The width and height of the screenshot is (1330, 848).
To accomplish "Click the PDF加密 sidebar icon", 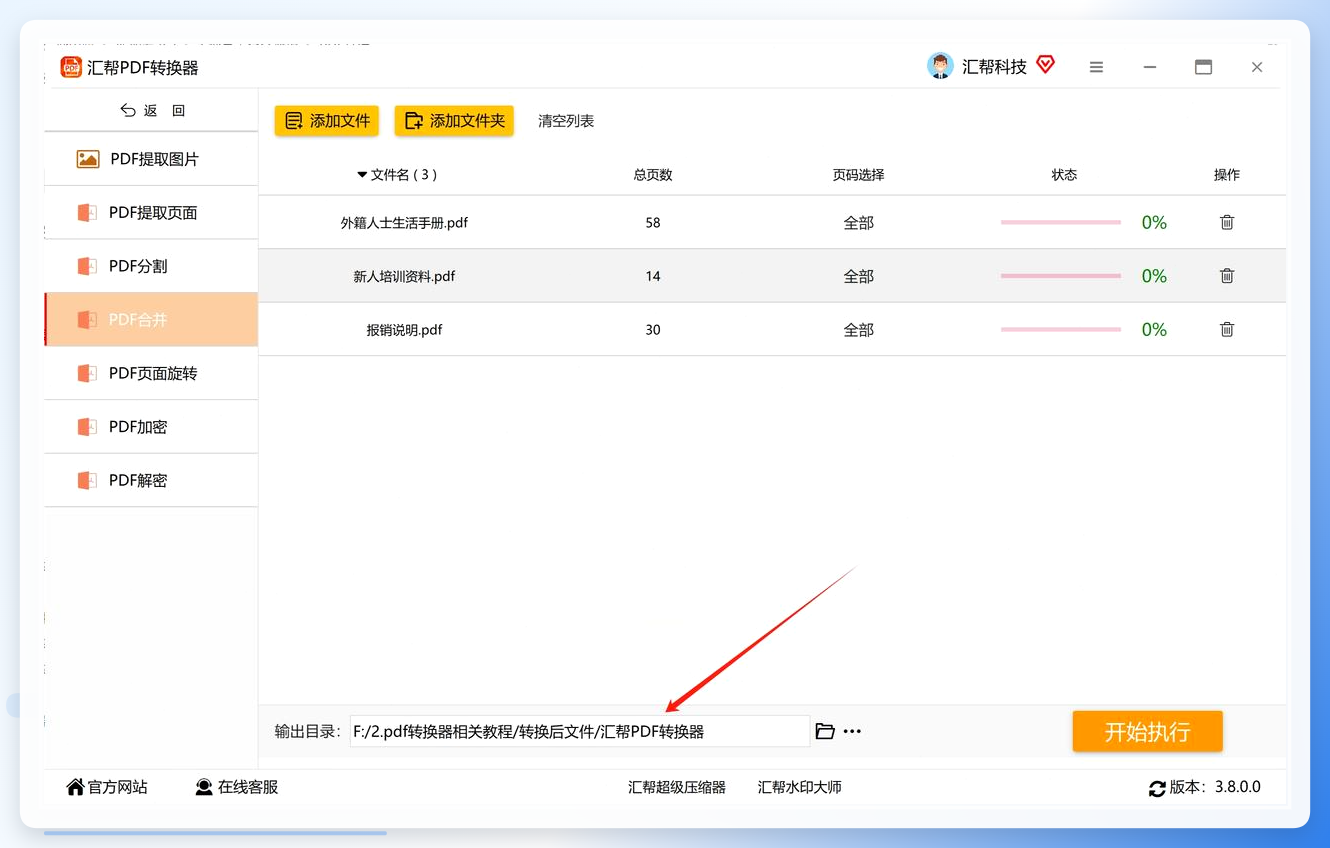I will coord(88,427).
